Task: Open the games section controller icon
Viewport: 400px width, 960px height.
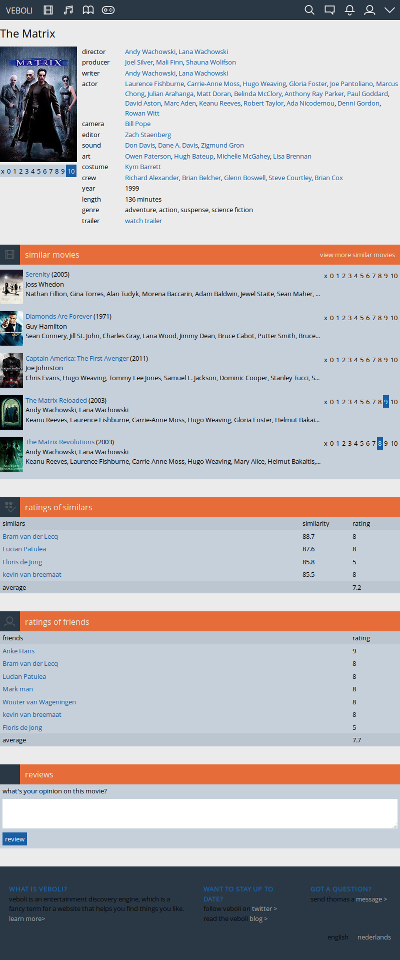Action: [x=108, y=10]
